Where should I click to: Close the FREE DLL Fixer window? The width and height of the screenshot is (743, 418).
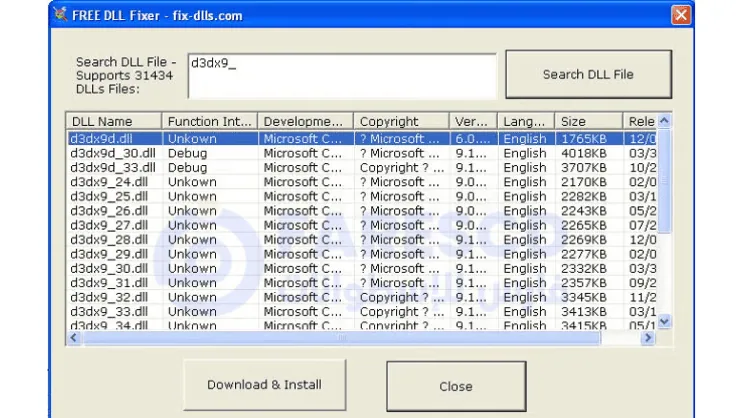tap(680, 15)
